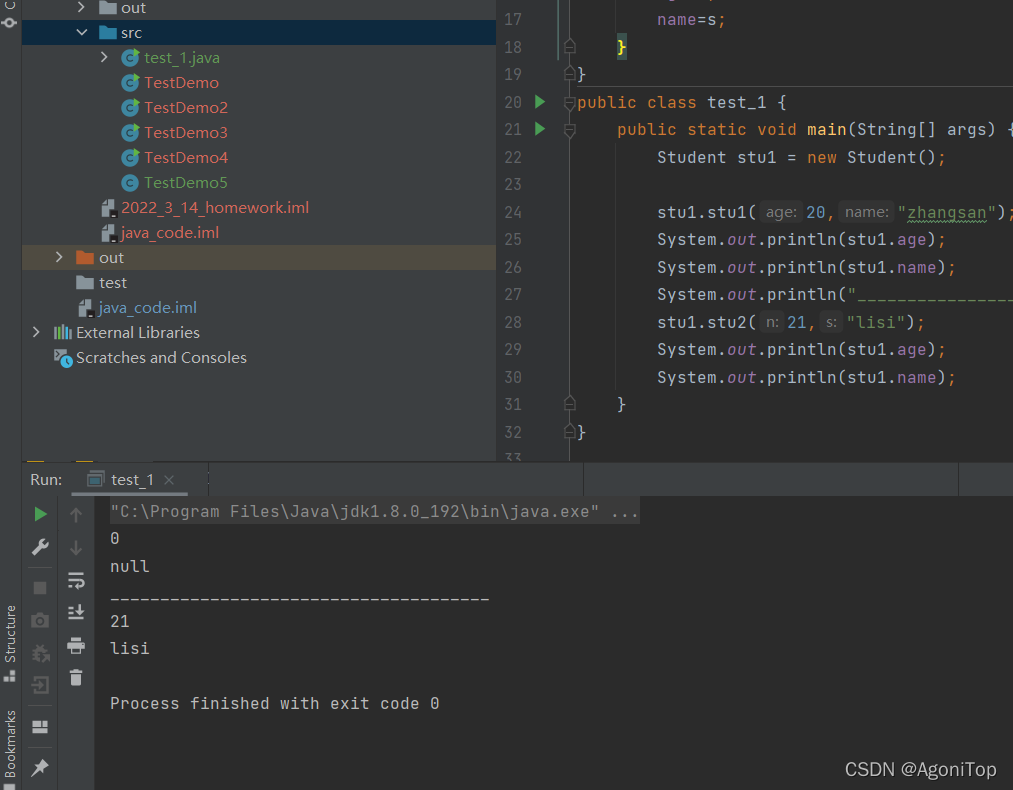Image resolution: width=1013 pixels, height=790 pixels.
Task: Expand the highlighted out folder
Action: tap(59, 257)
